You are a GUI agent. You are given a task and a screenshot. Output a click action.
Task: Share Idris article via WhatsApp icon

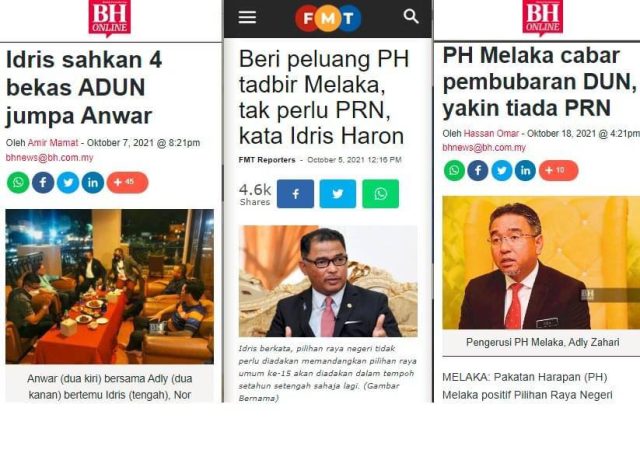(18, 182)
